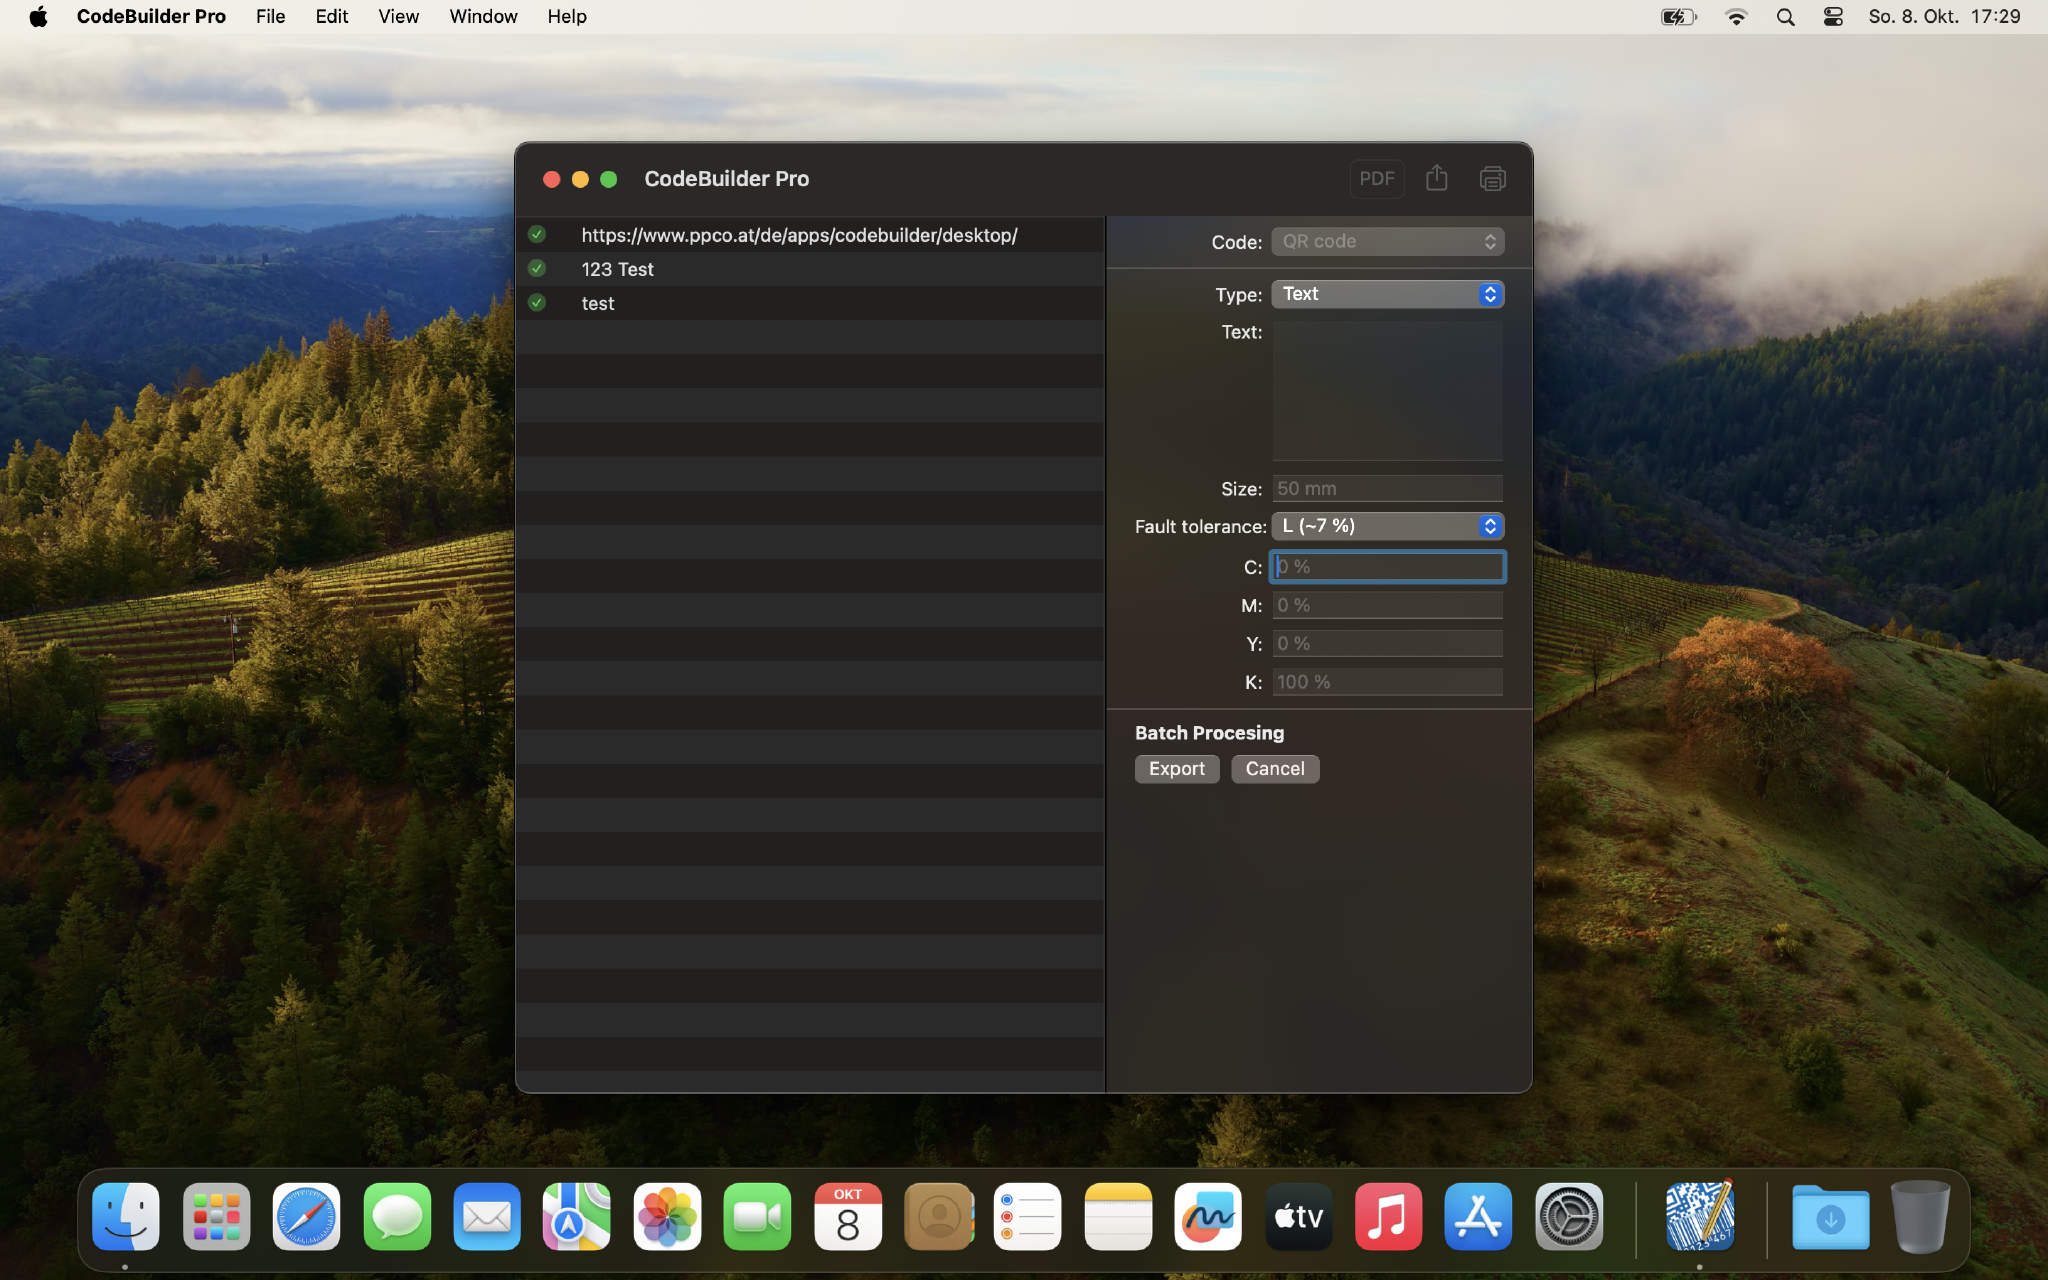Screen dimensions: 2048x1280
Task: Click the Export button under Batch Procesing
Action: [x=1177, y=769]
